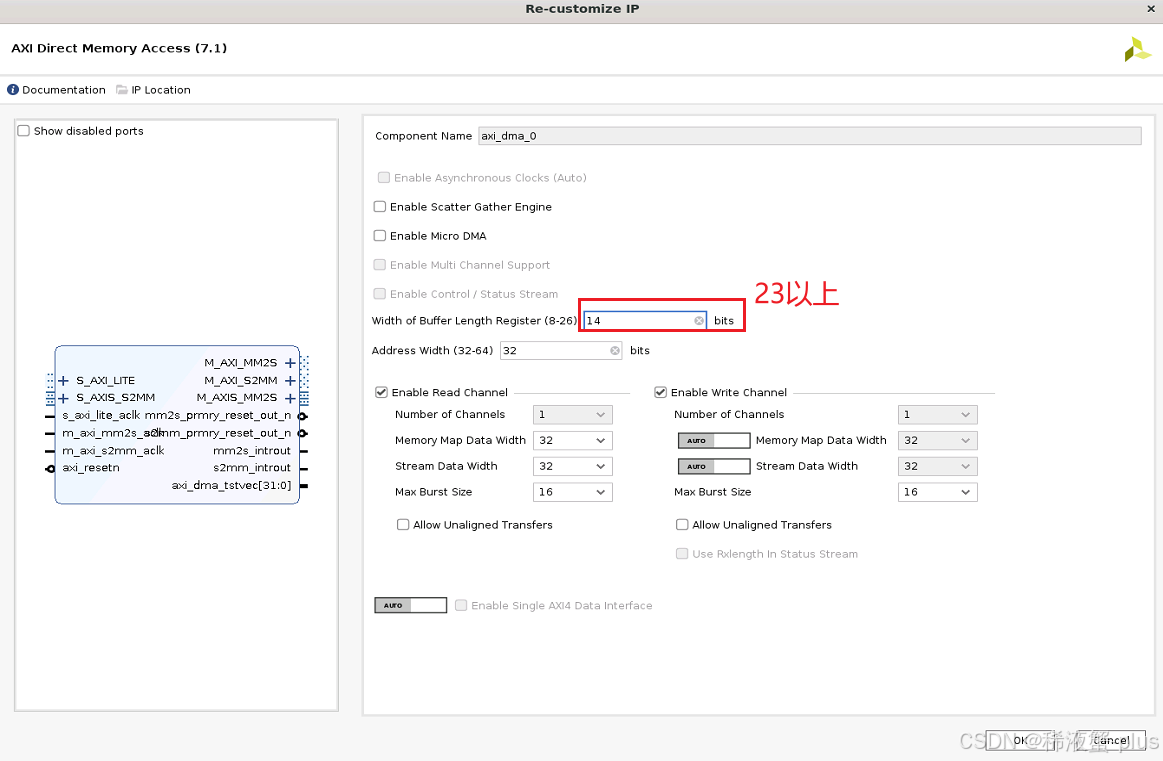Enable Scatter Gather Engine
Viewport: 1163px width, 761px height.
pyautogui.click(x=379, y=206)
